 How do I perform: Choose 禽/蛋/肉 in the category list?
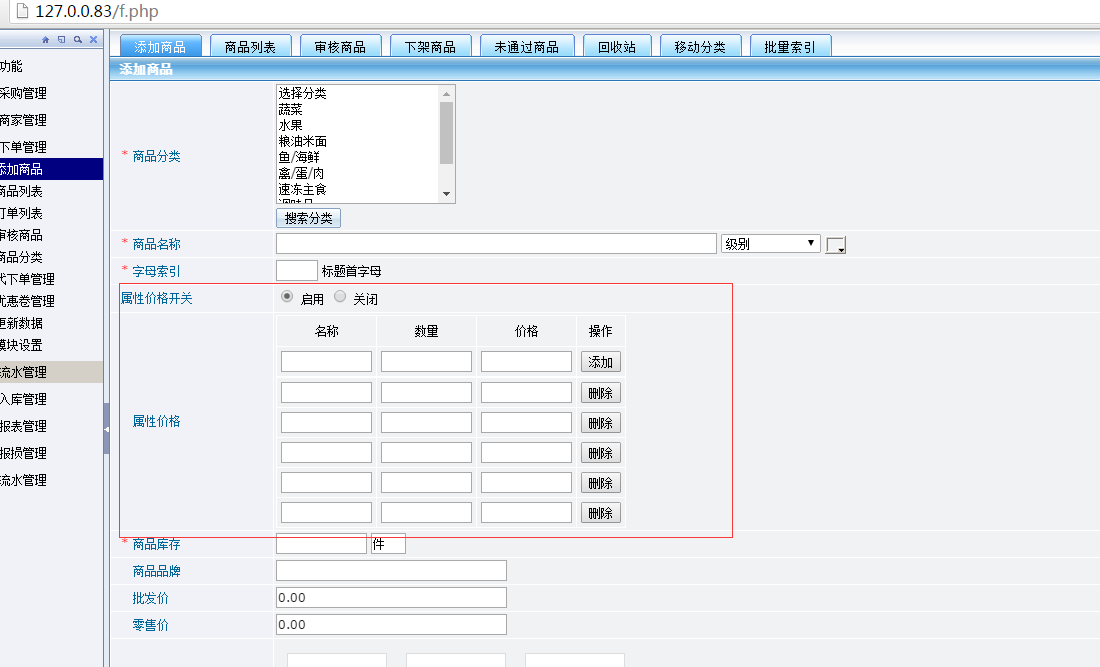[358, 174]
